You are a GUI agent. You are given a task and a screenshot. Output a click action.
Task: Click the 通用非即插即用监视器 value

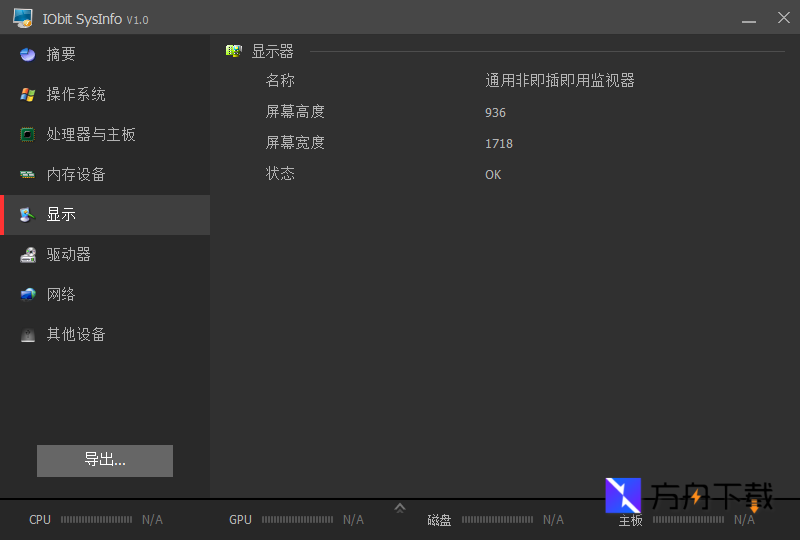point(560,81)
